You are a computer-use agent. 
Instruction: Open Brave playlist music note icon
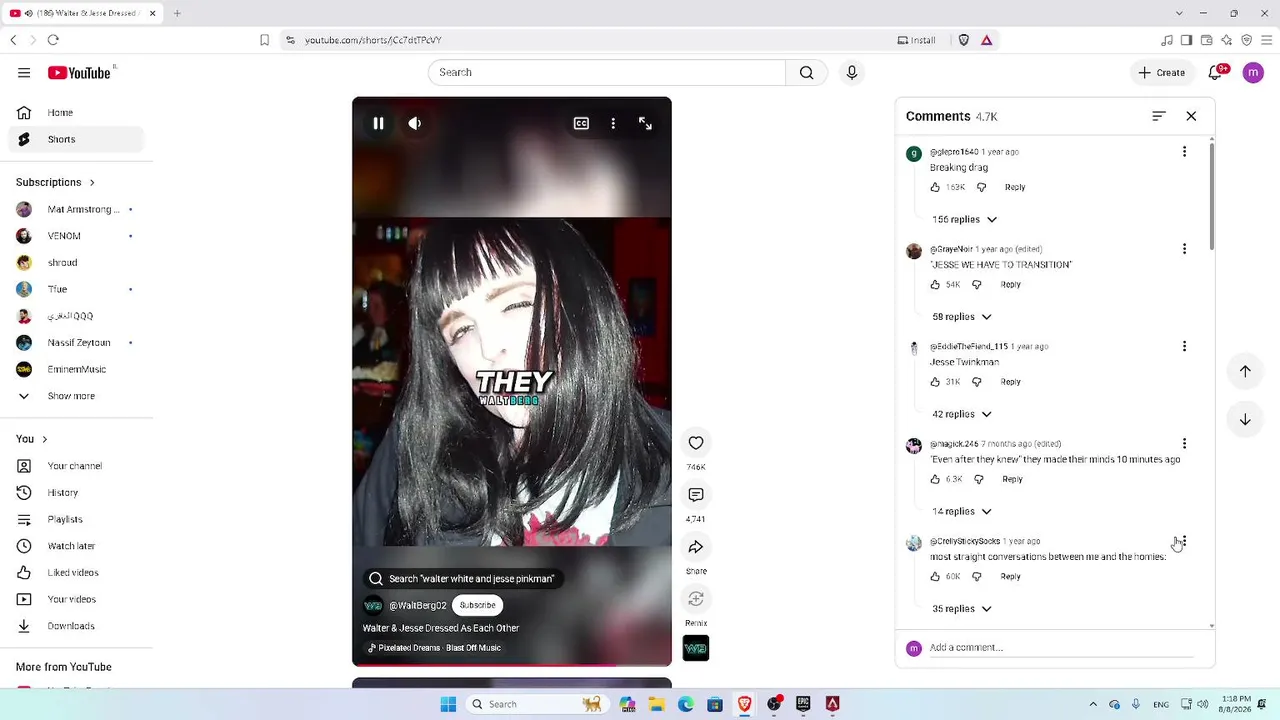[1166, 40]
